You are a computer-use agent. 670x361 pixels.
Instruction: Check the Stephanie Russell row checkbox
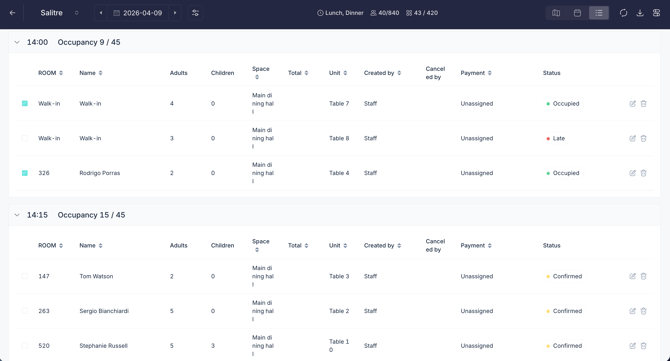(25, 346)
